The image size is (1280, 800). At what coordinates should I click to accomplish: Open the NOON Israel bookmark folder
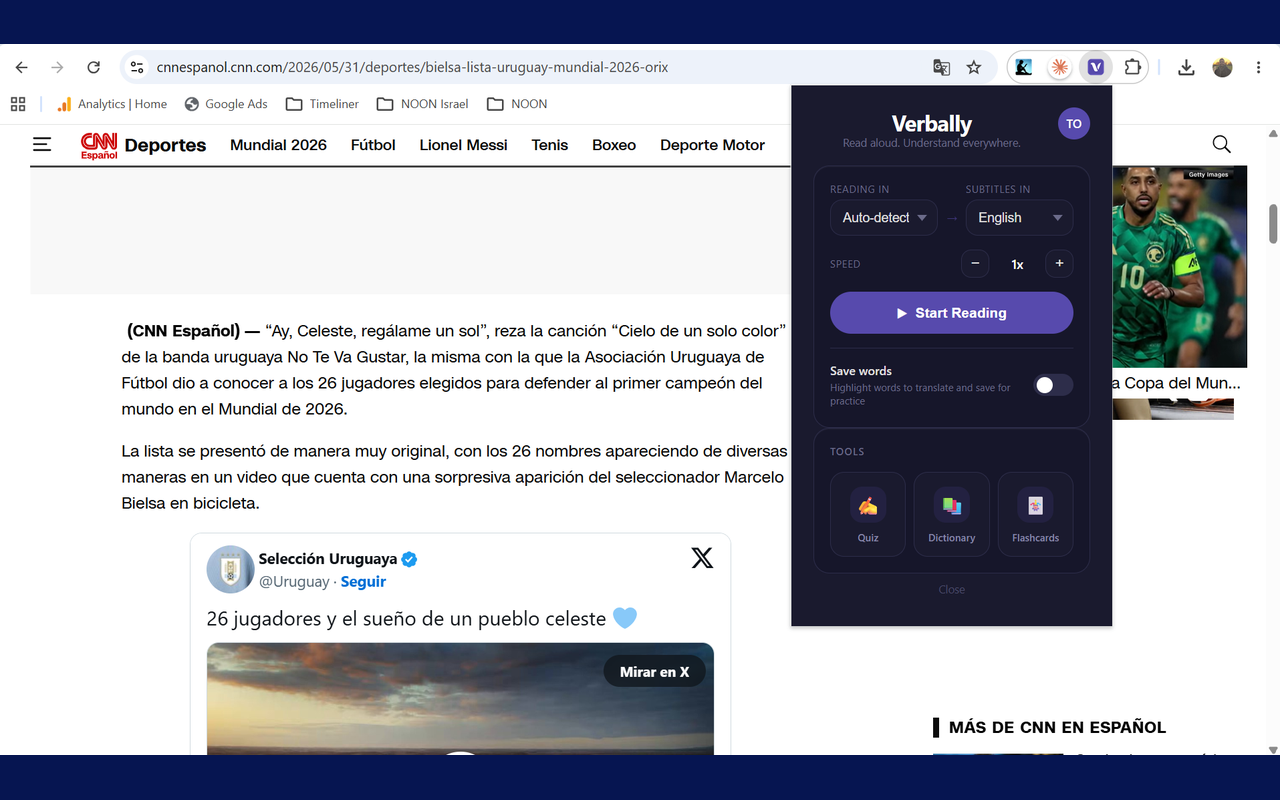pos(422,104)
